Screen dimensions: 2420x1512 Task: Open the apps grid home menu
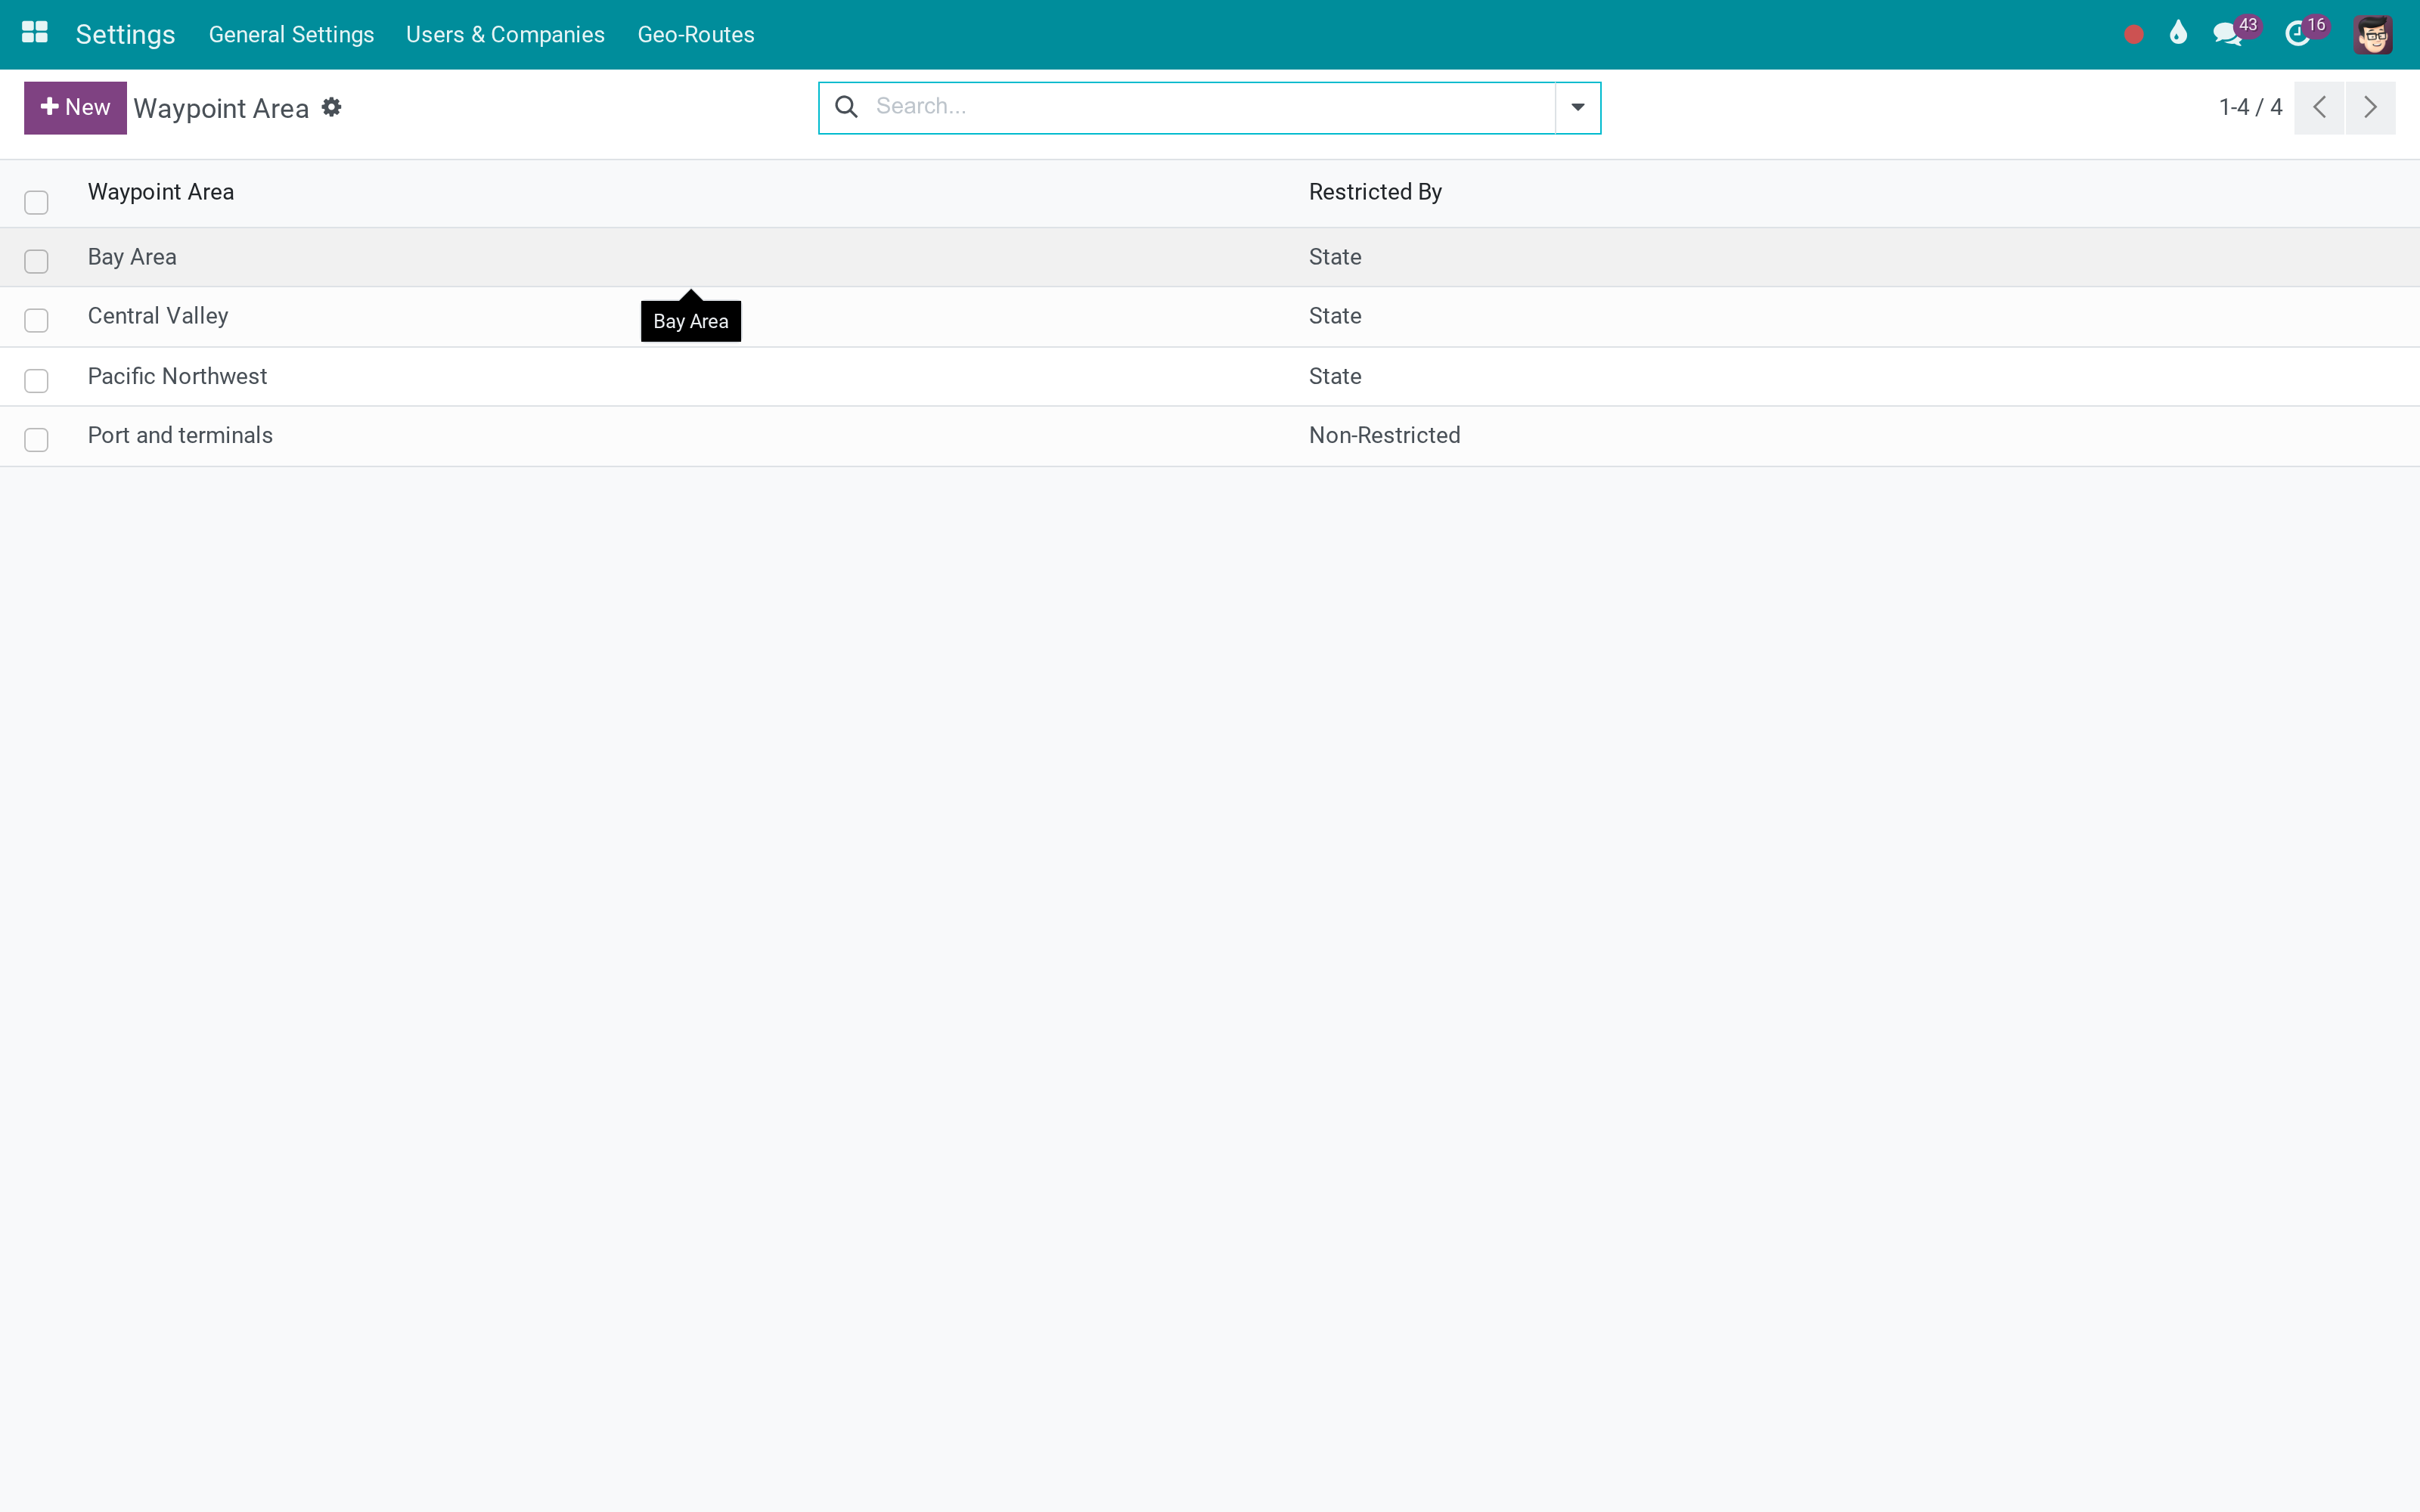pos(35,33)
